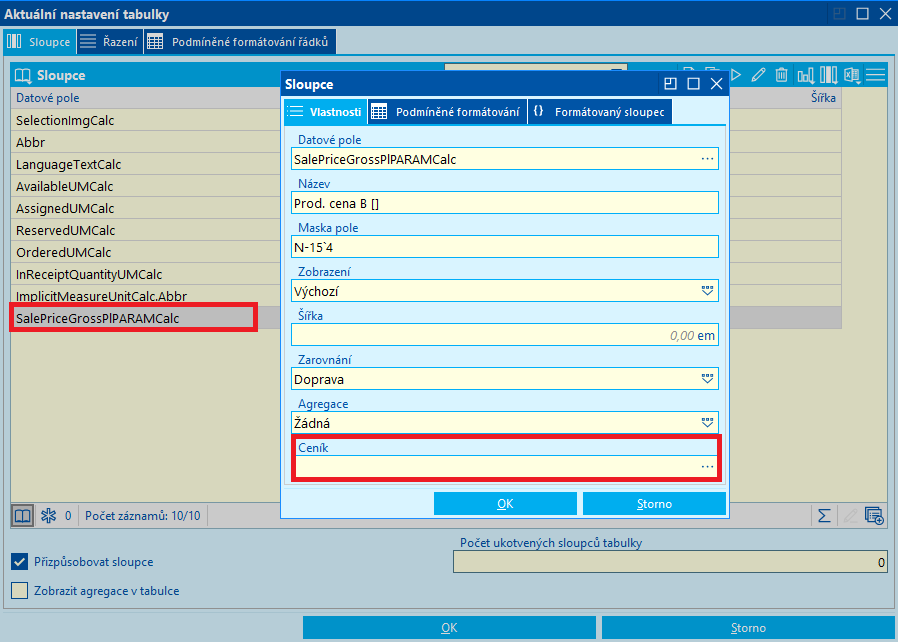Select the LanguageTextCalc row
Screen dimensions: 898x642
click(145, 164)
